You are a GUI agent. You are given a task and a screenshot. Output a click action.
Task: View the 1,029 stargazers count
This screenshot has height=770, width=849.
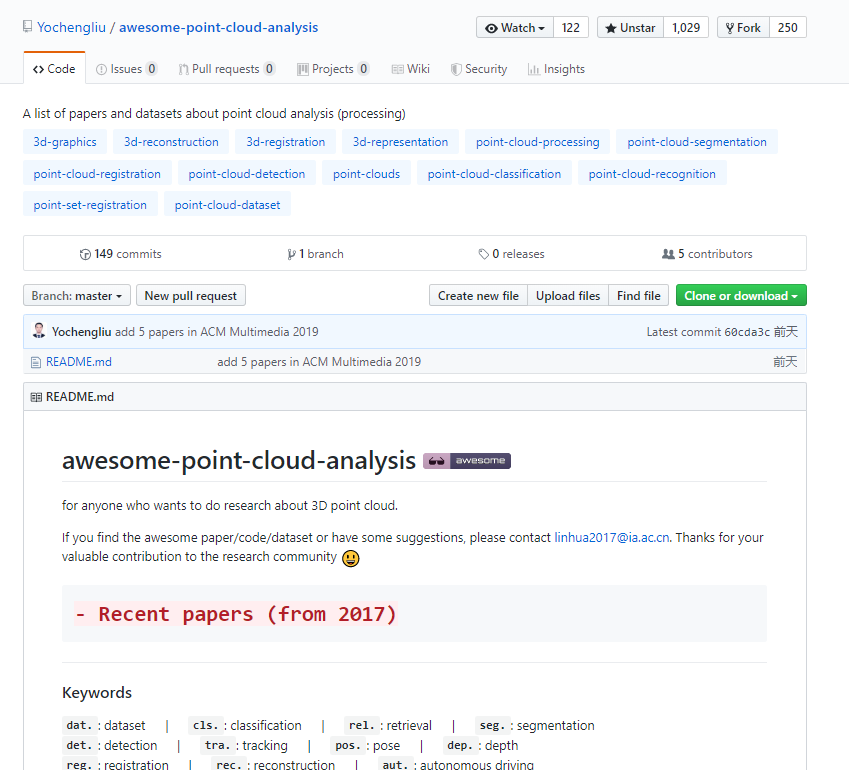coord(686,28)
